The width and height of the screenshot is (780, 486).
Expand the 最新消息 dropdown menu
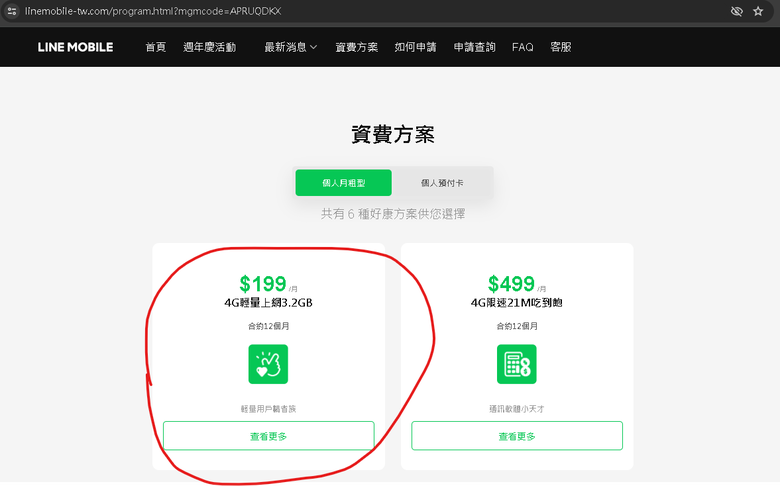pos(291,47)
